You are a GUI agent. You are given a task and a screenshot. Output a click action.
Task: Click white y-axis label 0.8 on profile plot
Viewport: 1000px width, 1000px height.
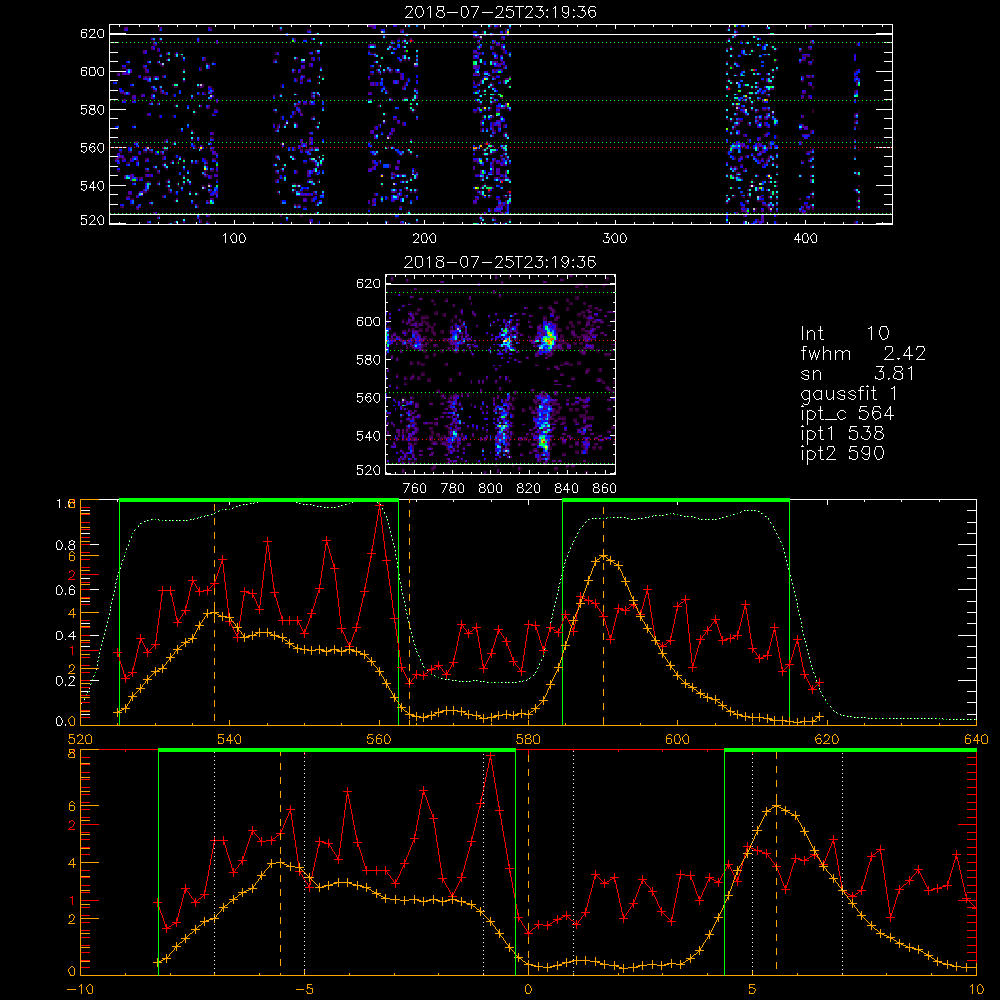click(66, 545)
